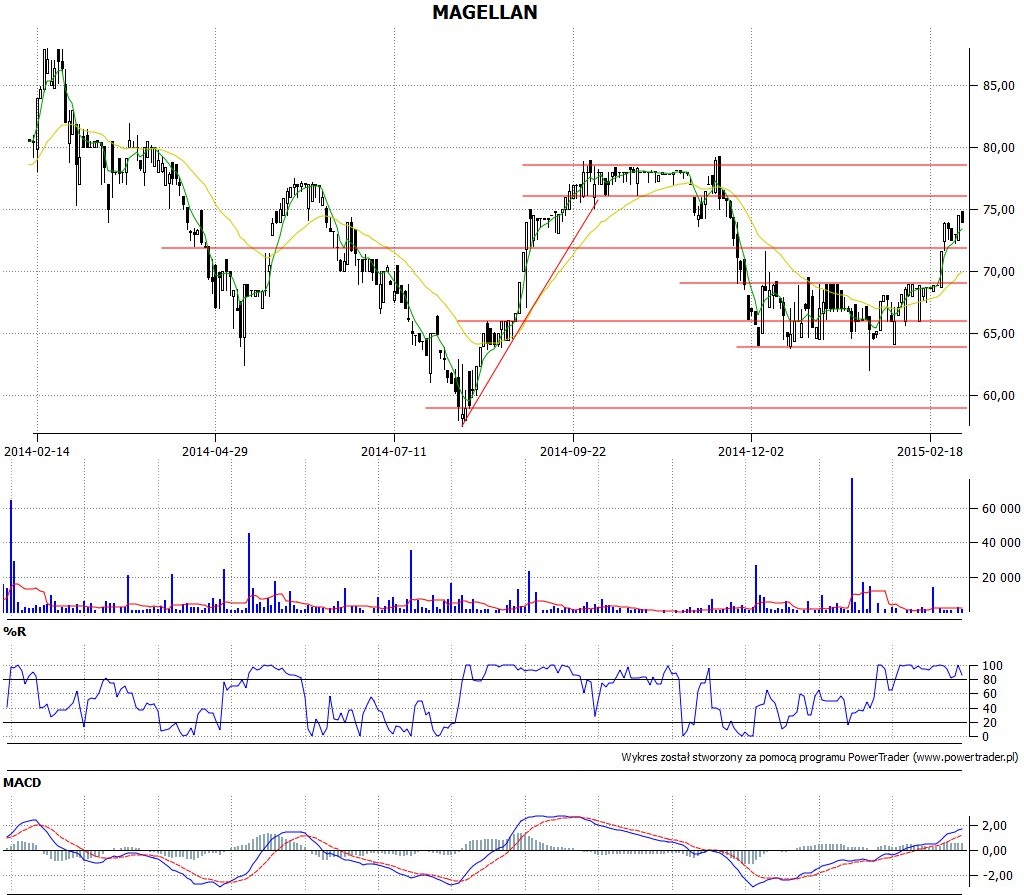Click the 2014-09-22 date label

(x=573, y=451)
